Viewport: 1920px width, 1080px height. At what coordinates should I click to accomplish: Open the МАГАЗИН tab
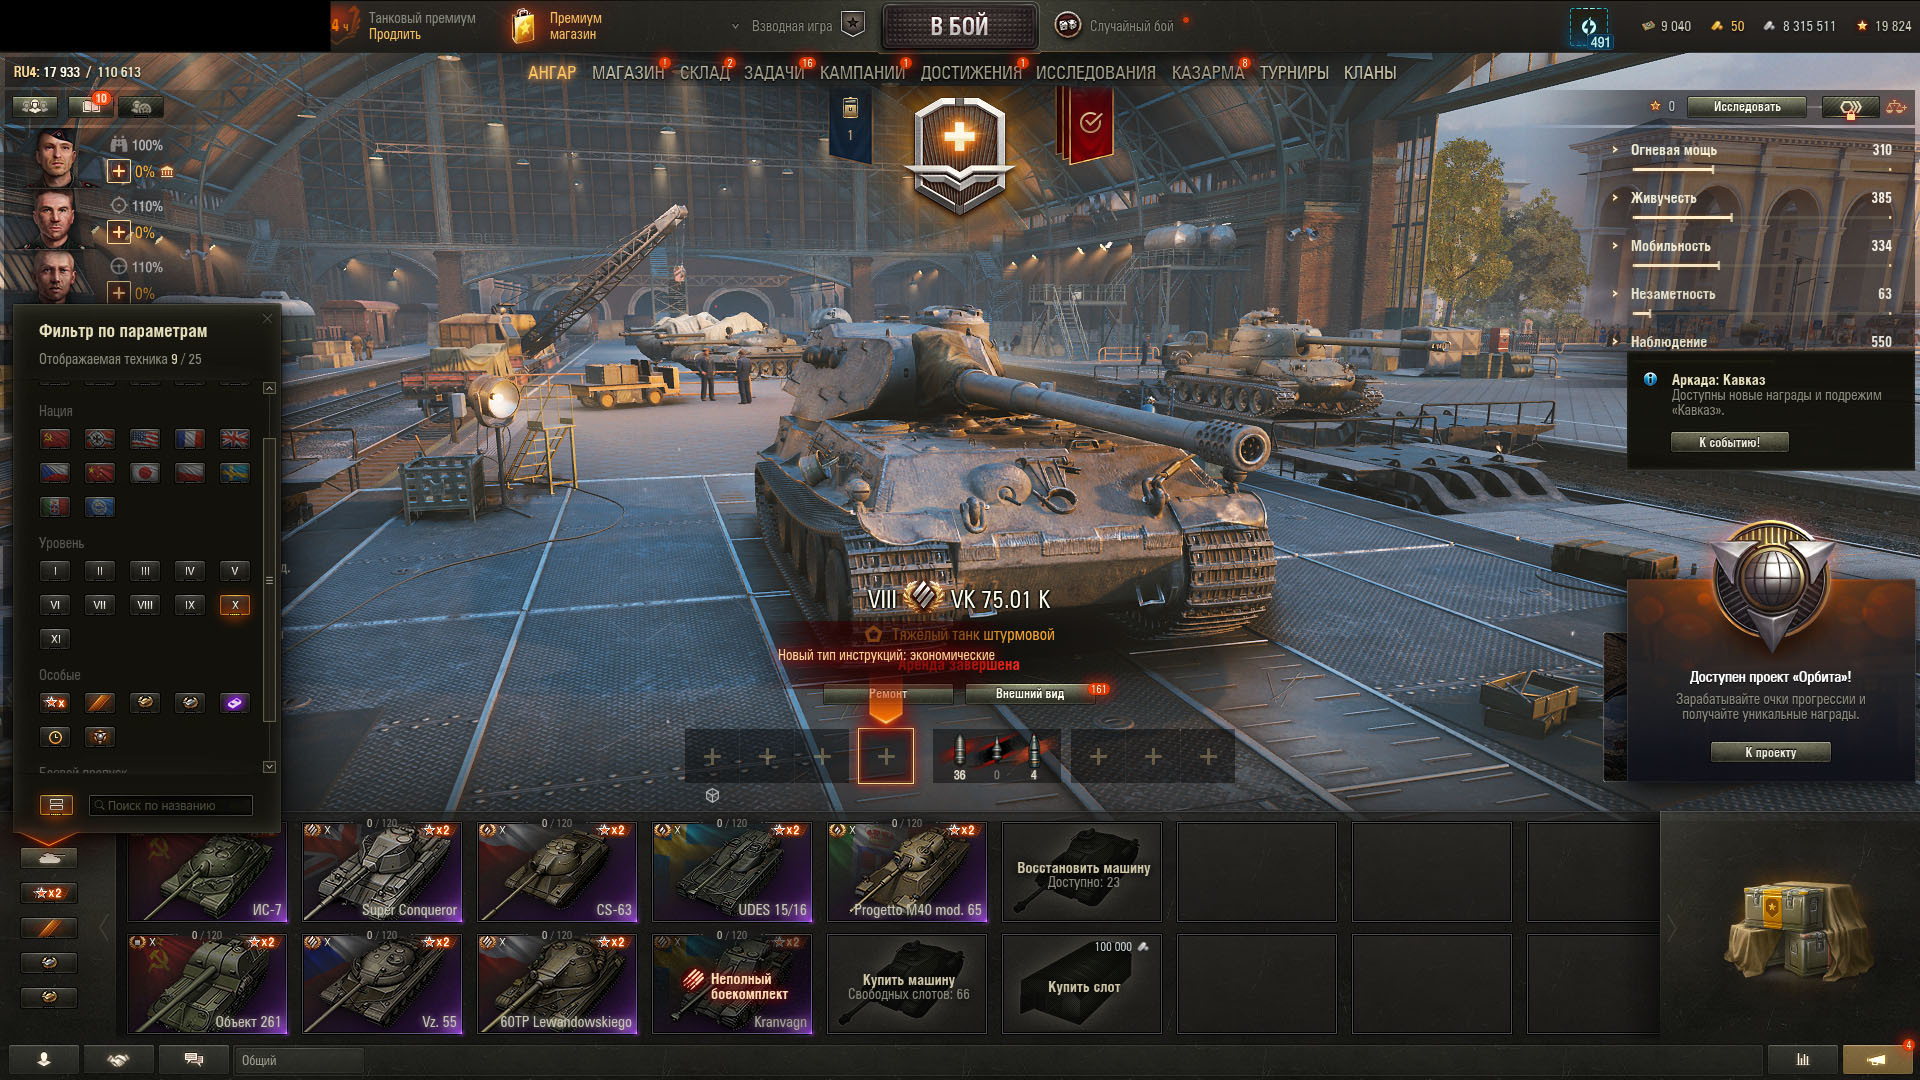[627, 73]
